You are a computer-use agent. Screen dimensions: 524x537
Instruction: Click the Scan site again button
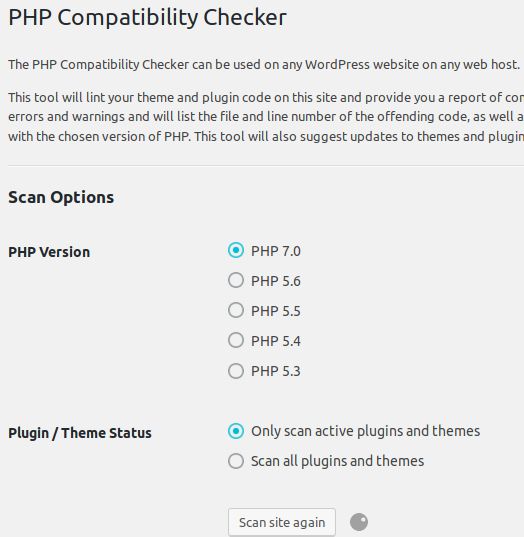pos(282,522)
